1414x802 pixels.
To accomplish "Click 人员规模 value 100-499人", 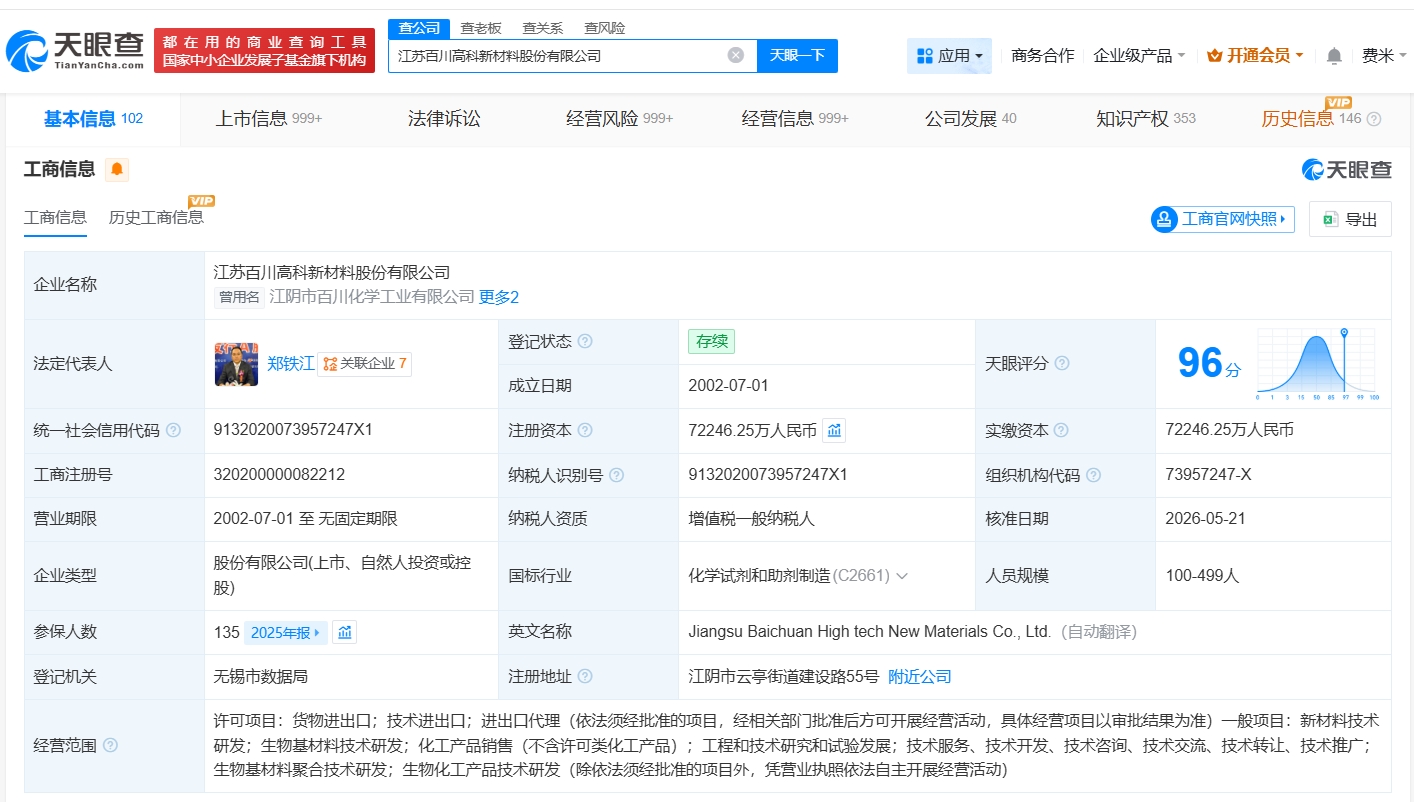I will [x=1202, y=576].
